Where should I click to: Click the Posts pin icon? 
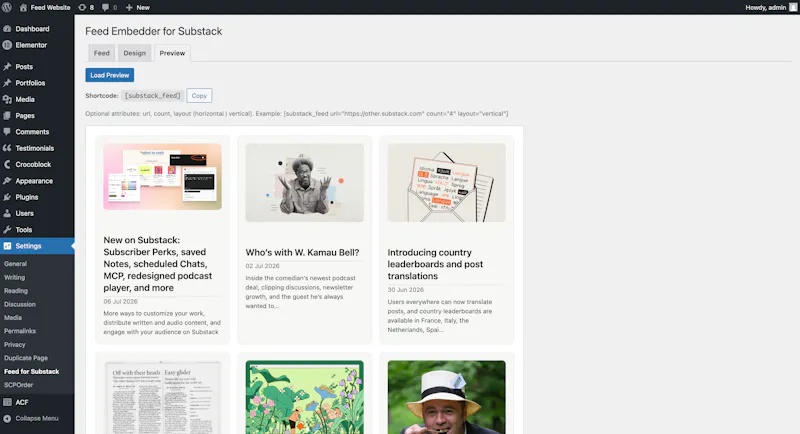(x=7, y=67)
